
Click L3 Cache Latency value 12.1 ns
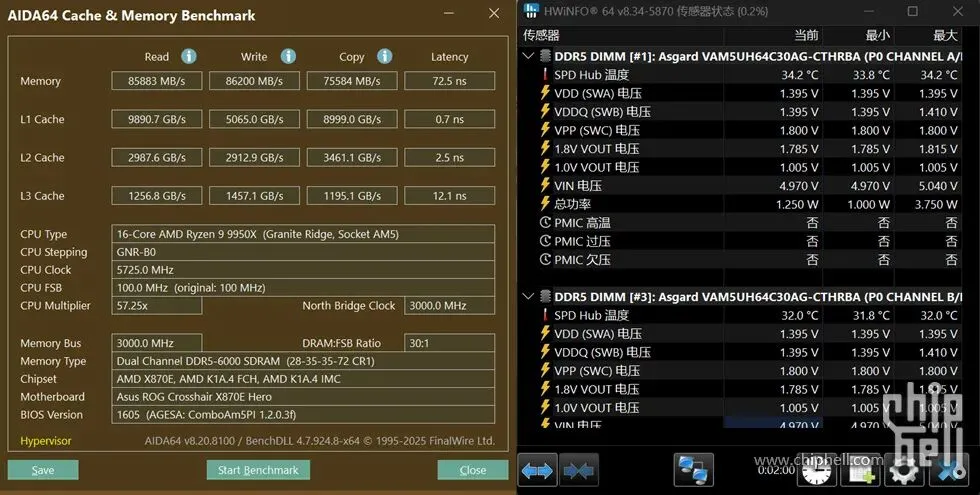[450, 196]
